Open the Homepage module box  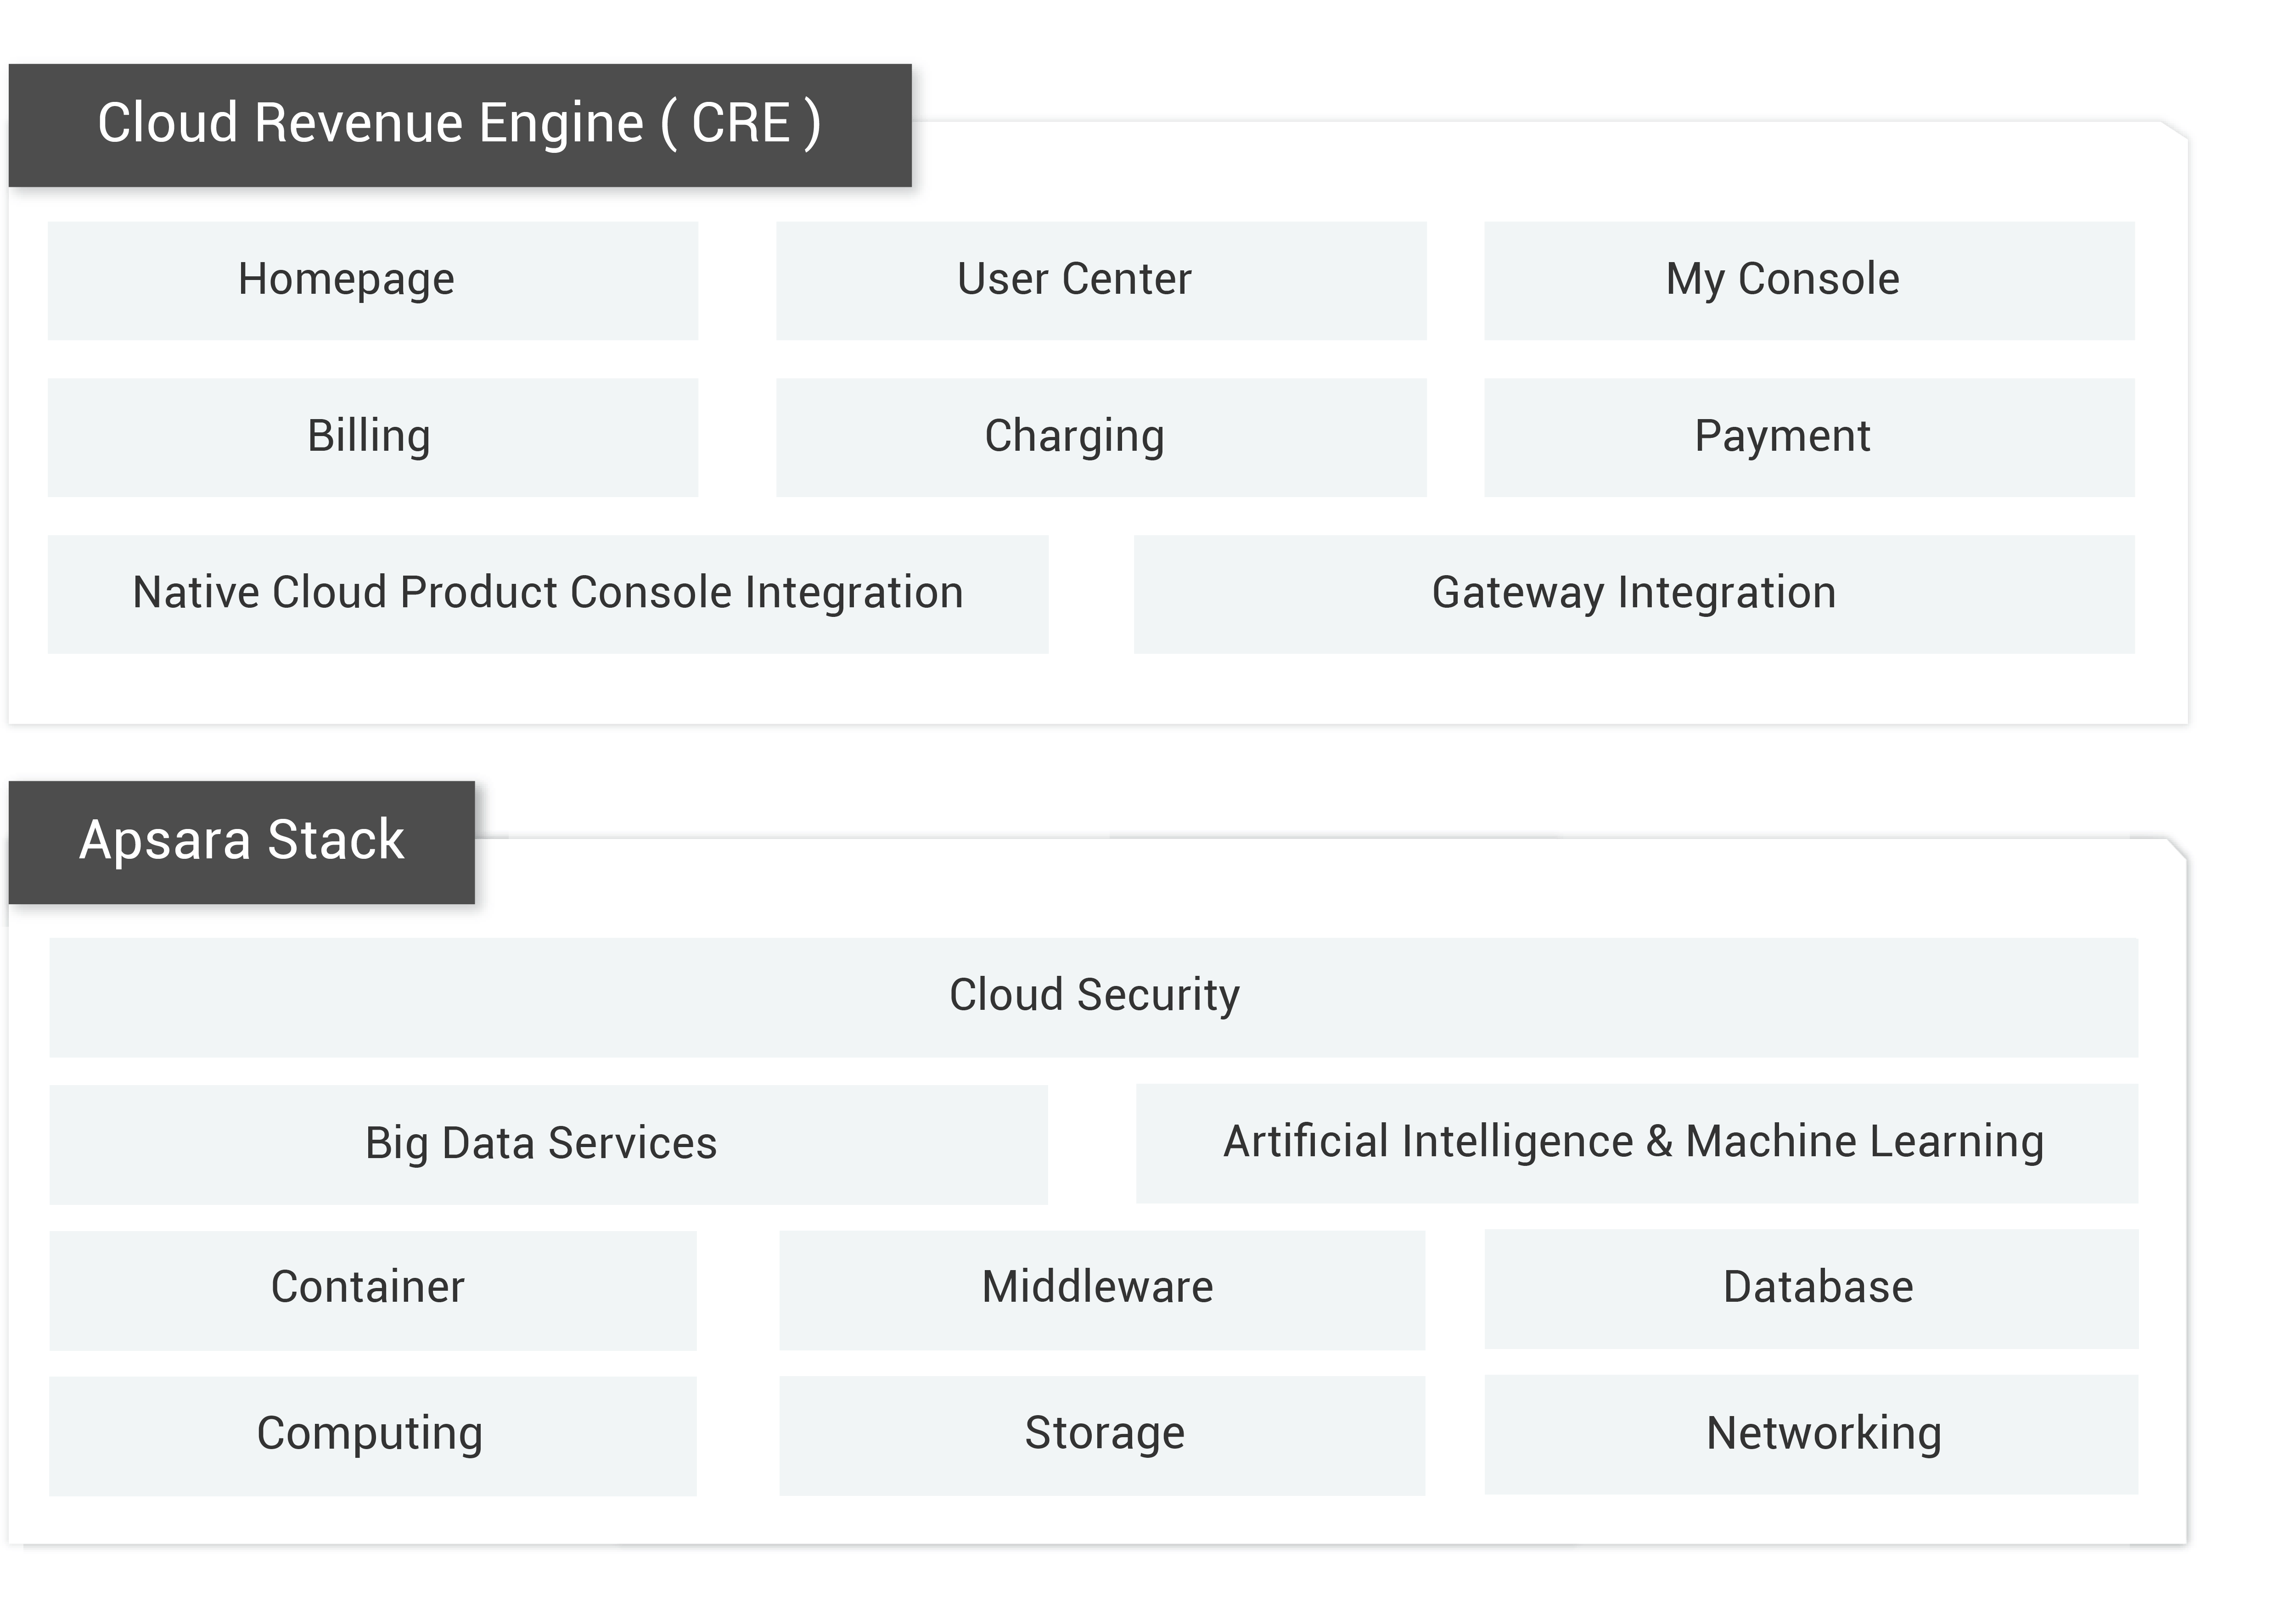pos(373,280)
